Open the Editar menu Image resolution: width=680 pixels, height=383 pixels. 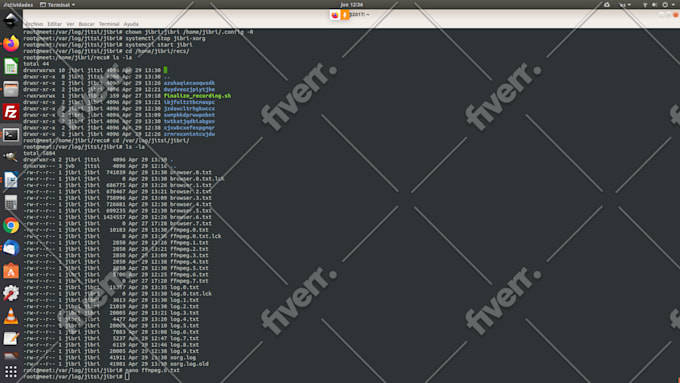[55, 24]
